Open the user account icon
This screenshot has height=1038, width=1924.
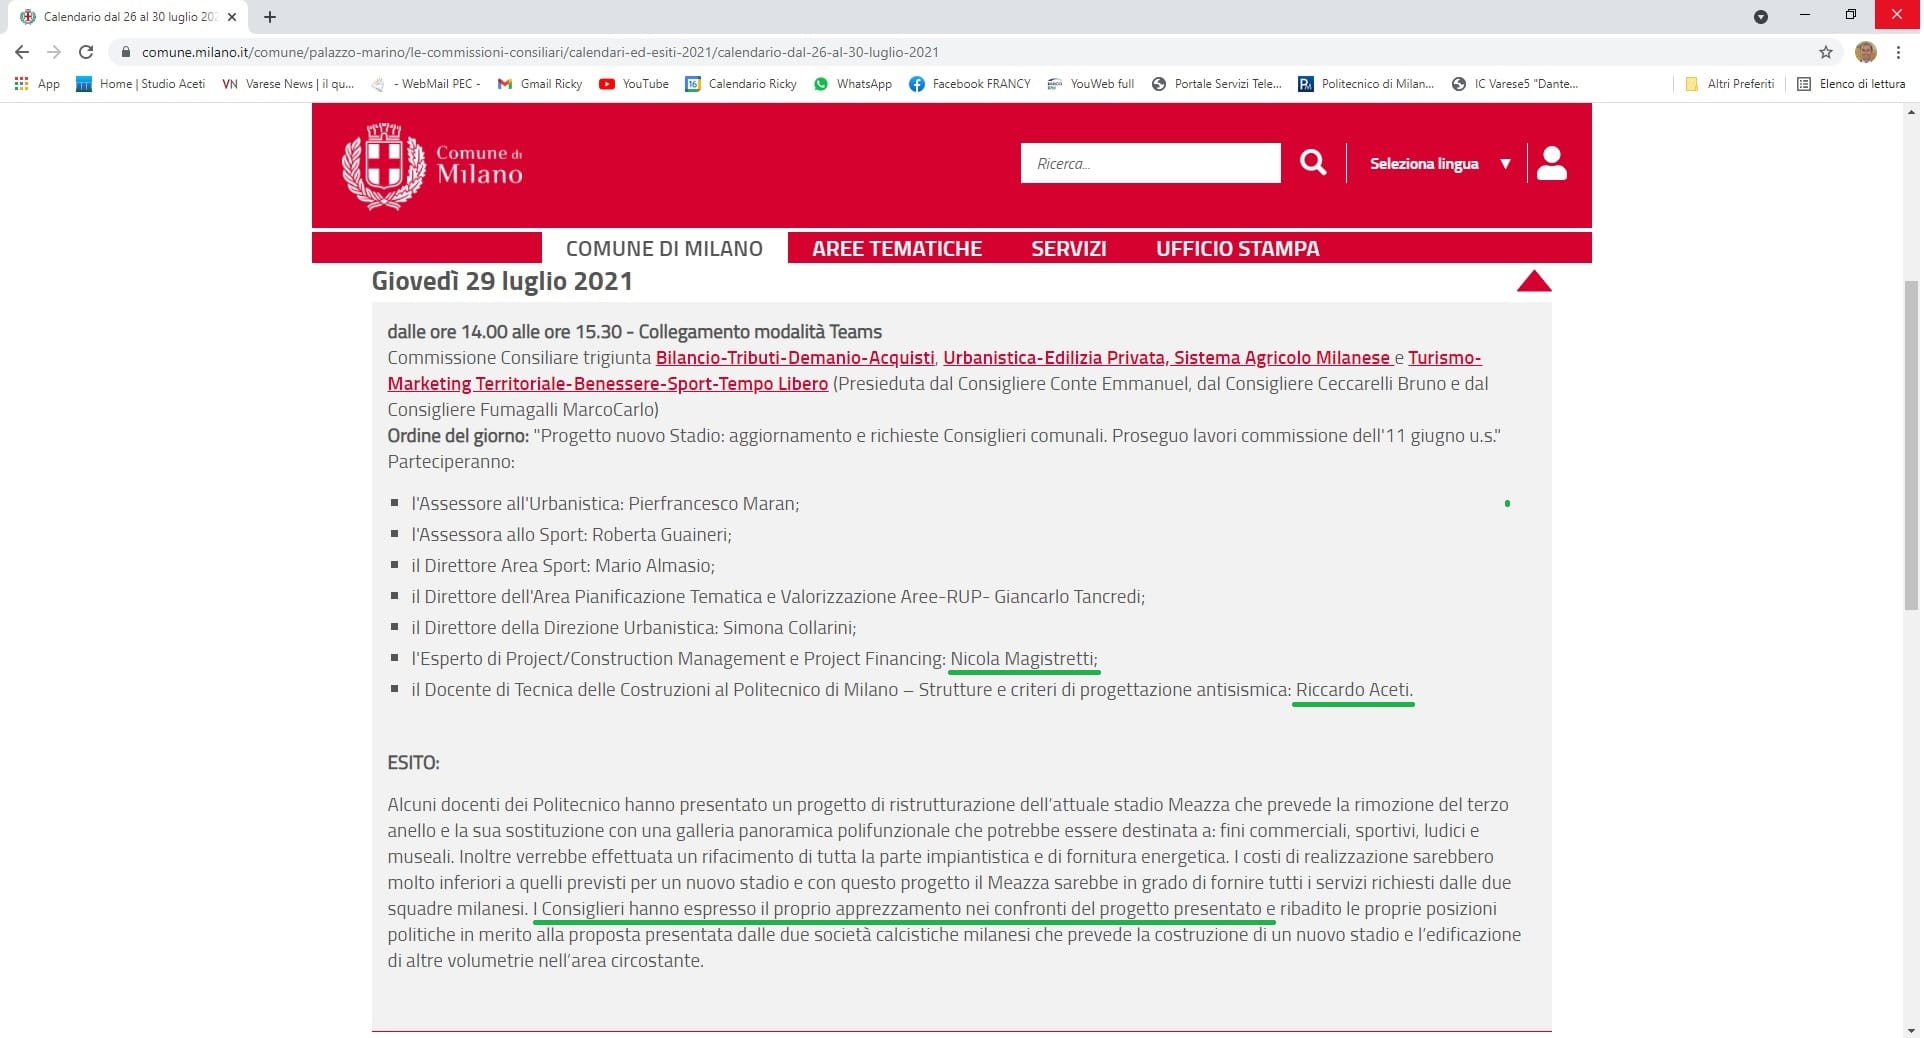pyautogui.click(x=1551, y=163)
